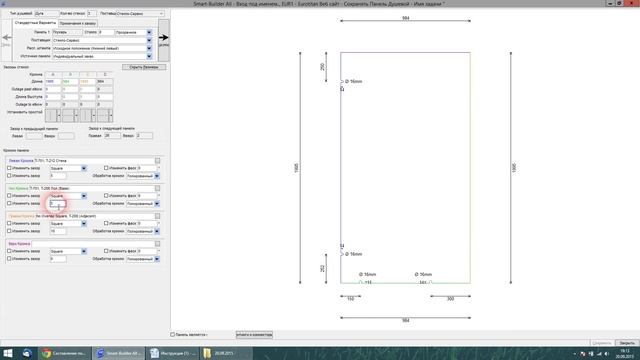This screenshot has width=640, height=360.
Task: Open the Панель 1 glass type dropdown arrow
Action: pos(149,32)
